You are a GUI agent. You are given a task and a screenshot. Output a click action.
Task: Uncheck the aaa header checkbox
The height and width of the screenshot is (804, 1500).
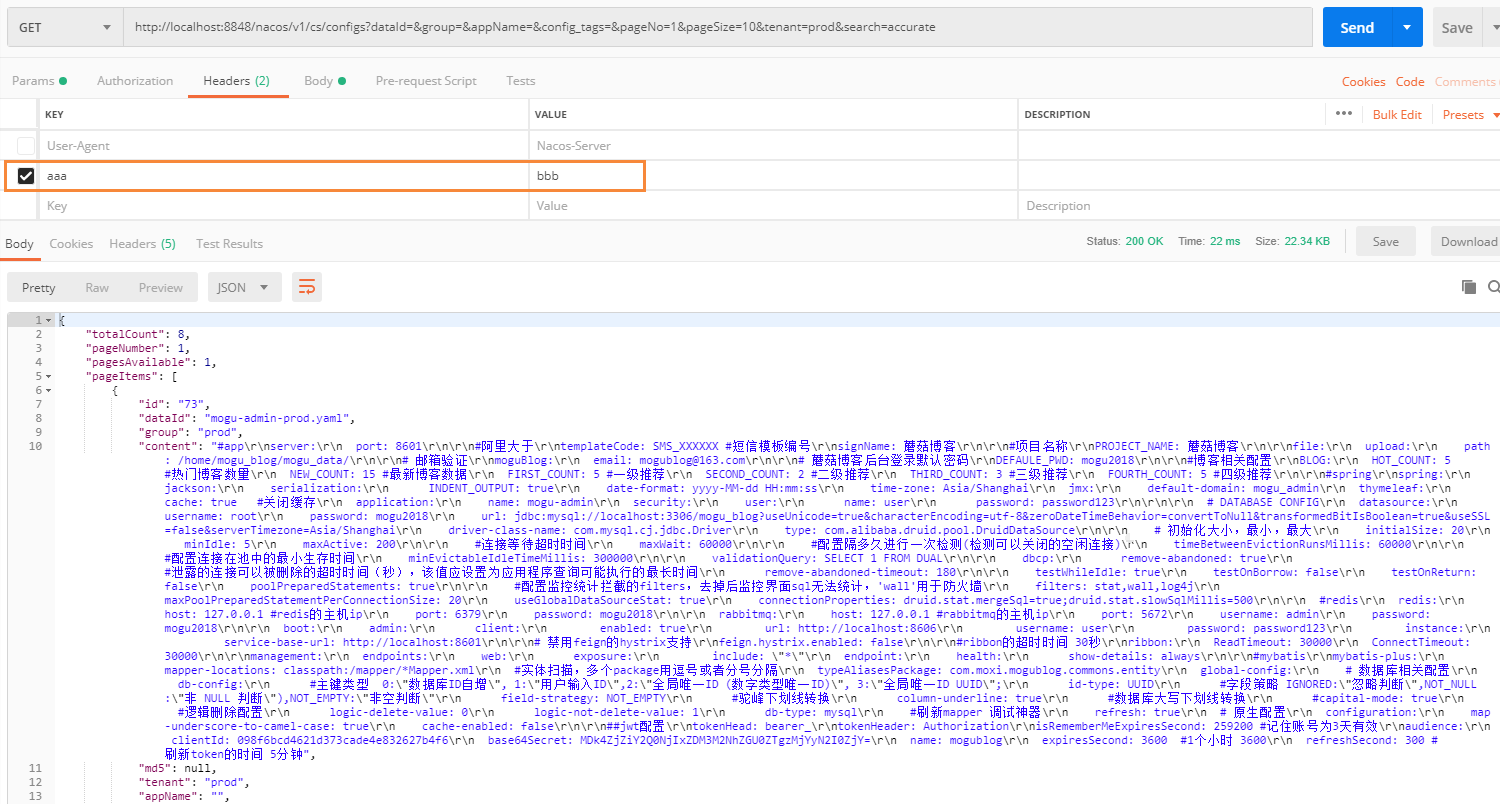click(x=26, y=176)
